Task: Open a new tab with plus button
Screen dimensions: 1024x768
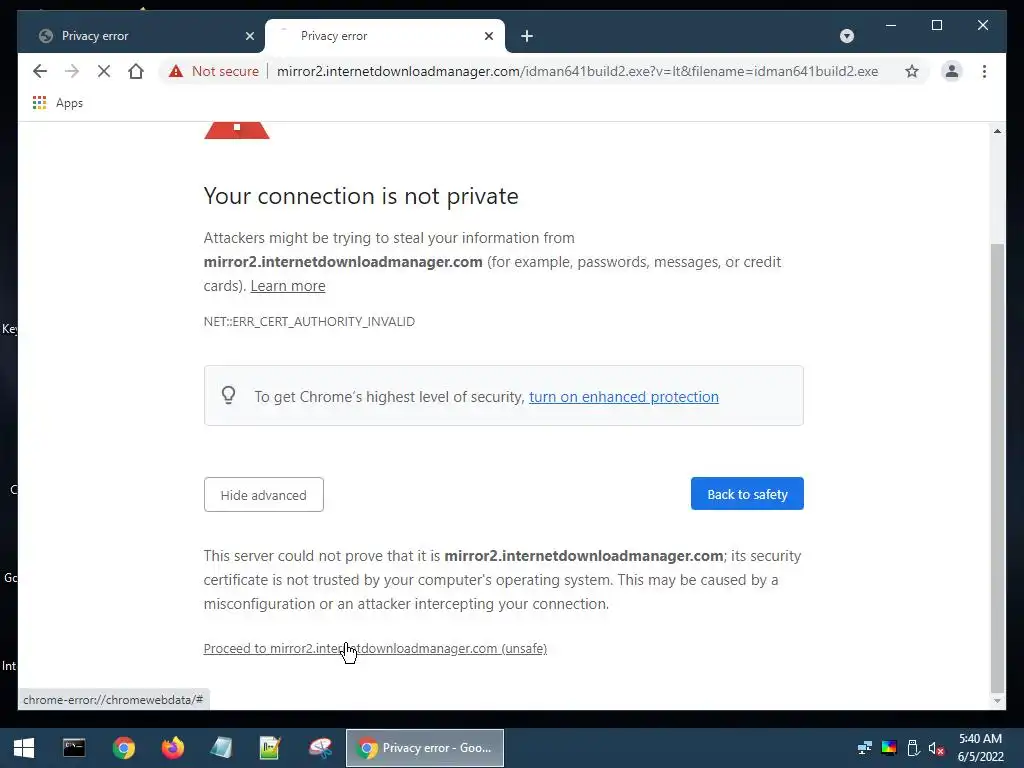Action: pyautogui.click(x=527, y=36)
